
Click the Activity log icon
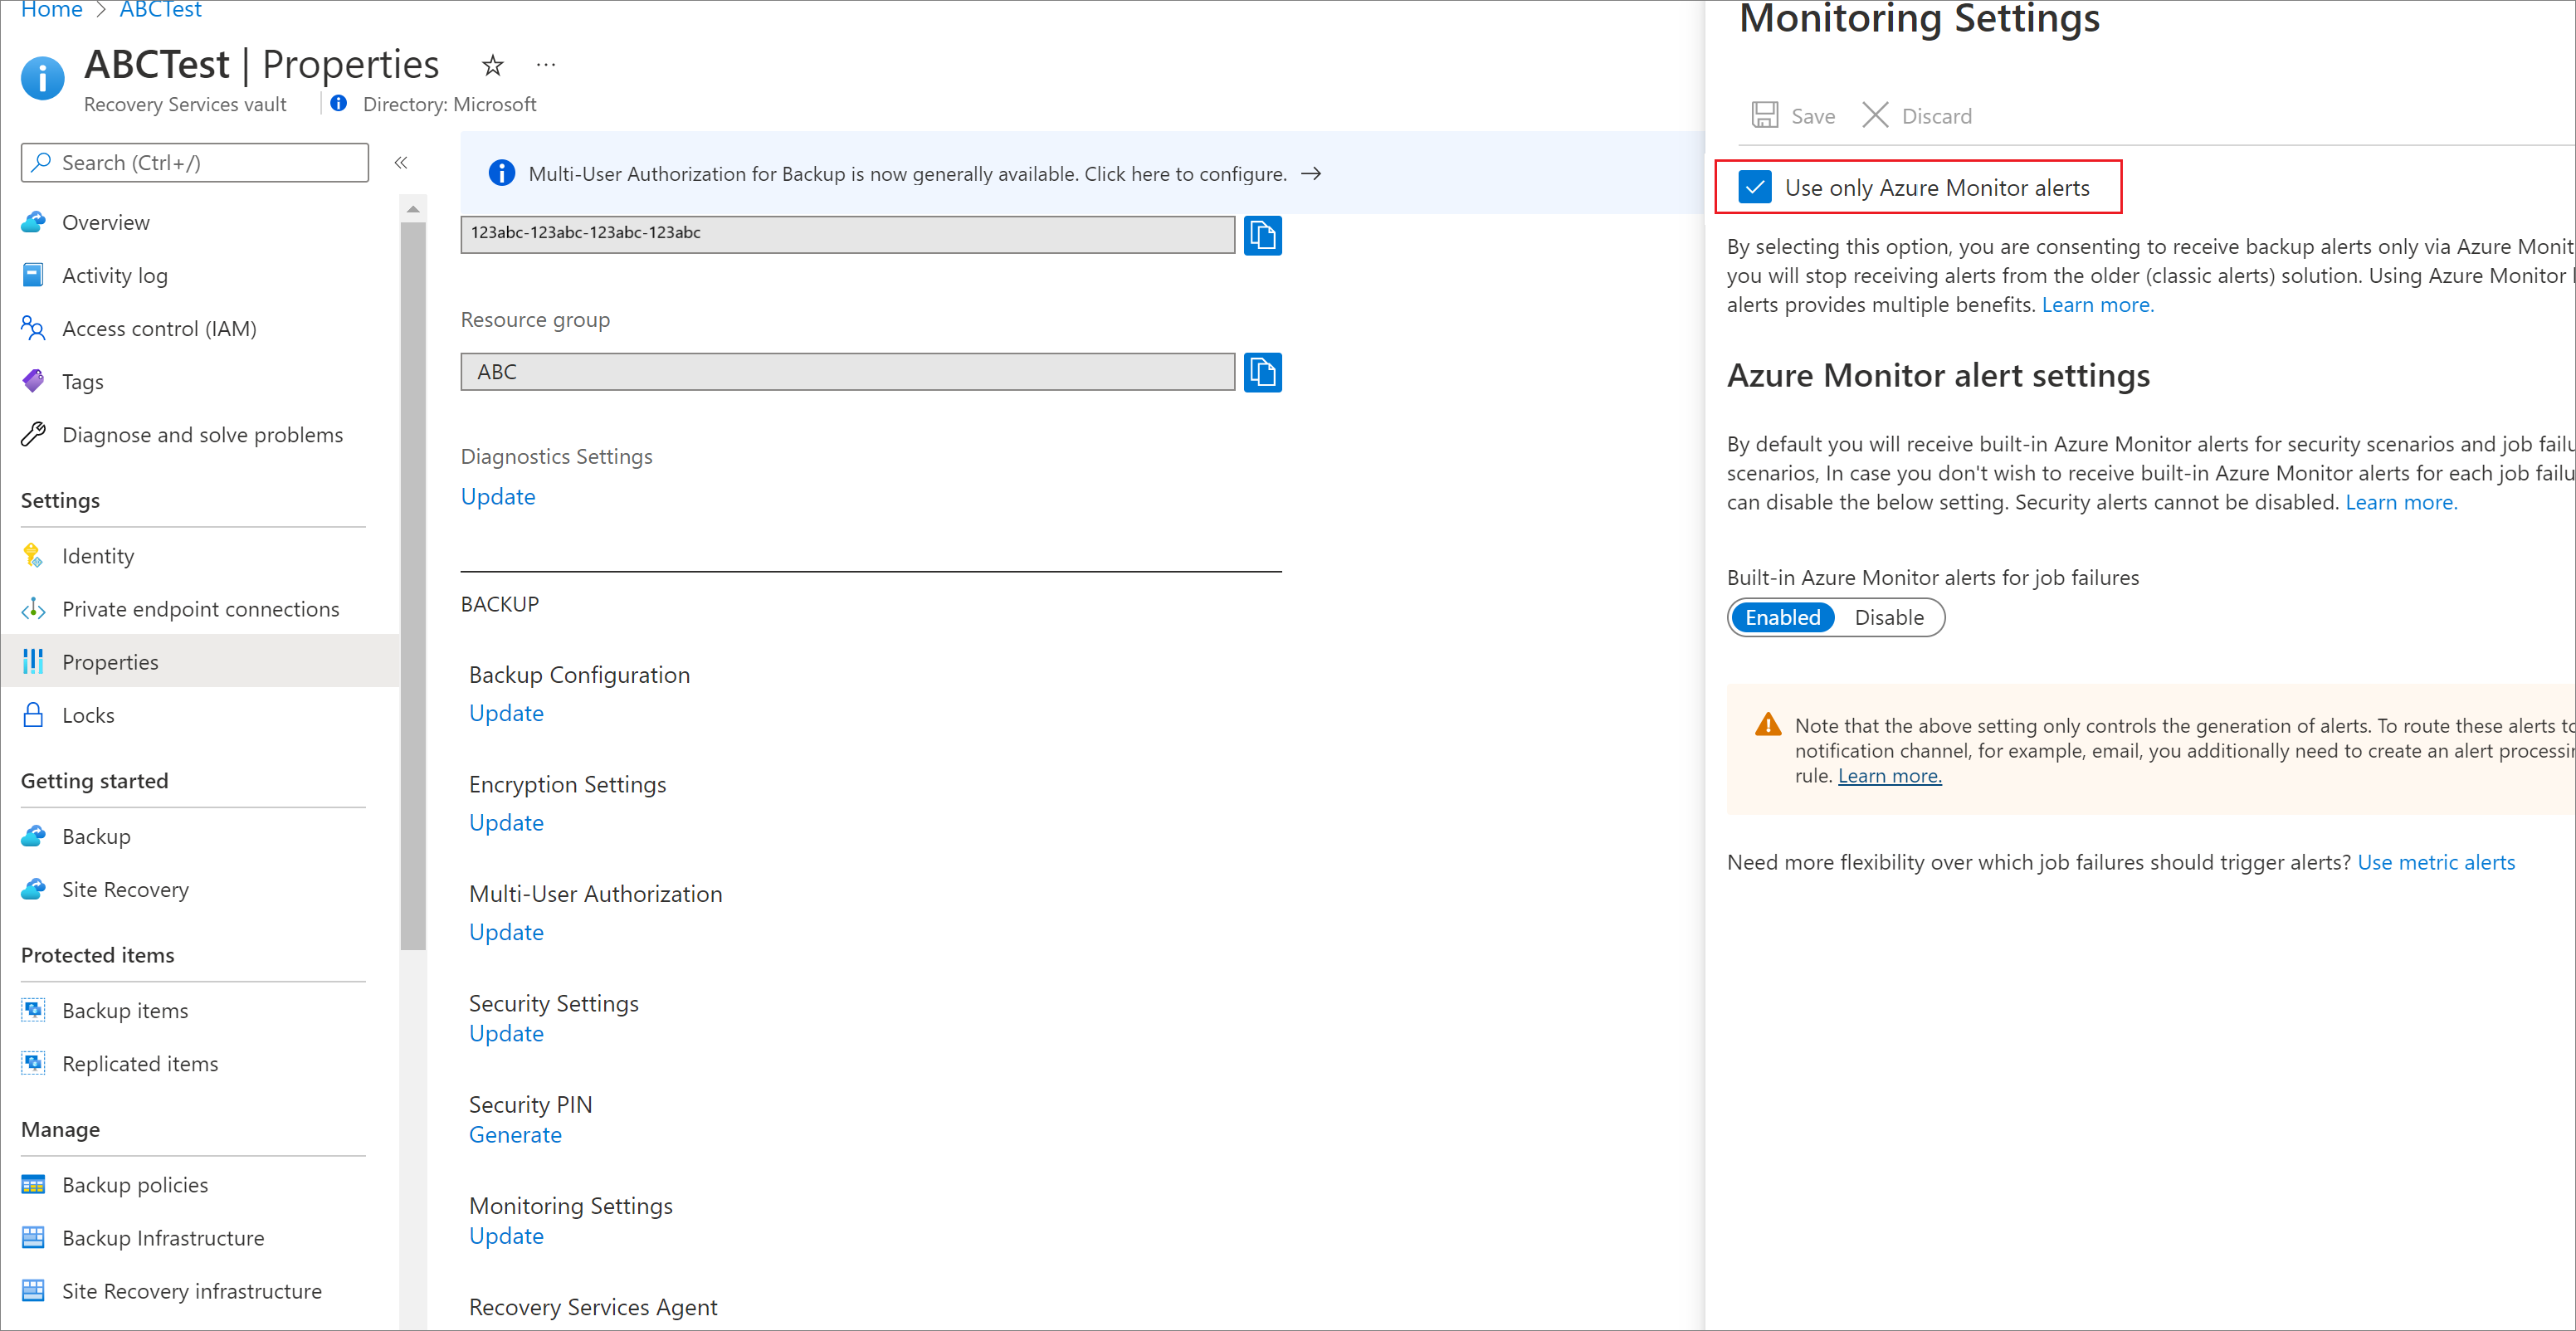click(x=32, y=273)
